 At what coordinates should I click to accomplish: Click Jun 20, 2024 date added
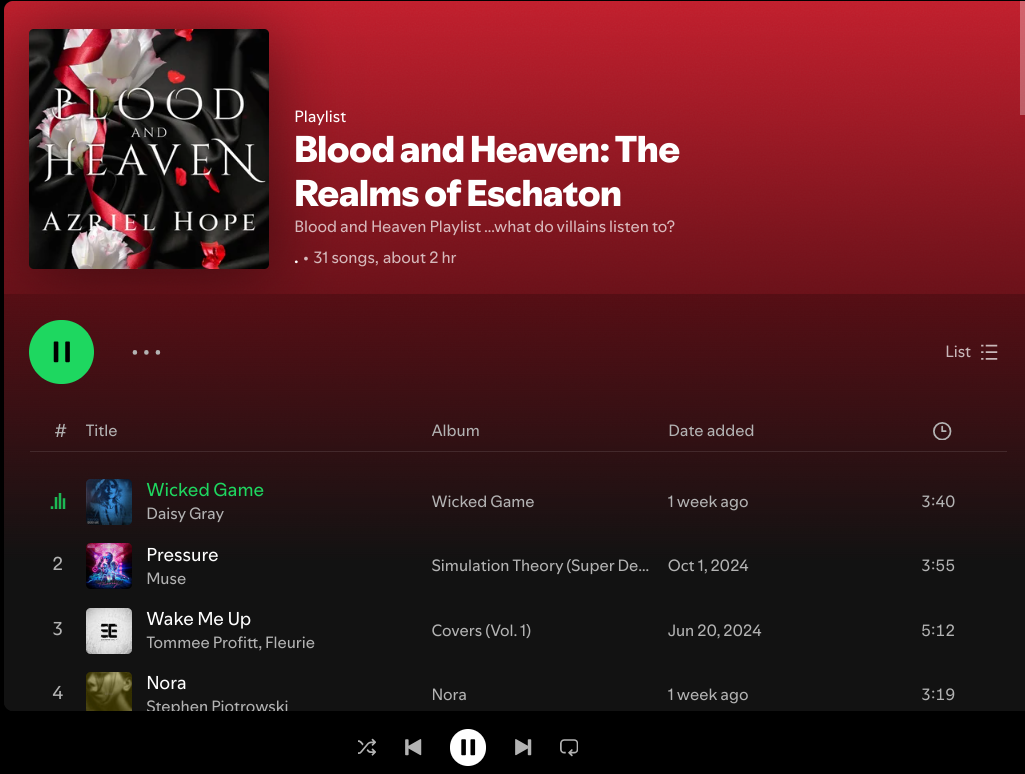pyautogui.click(x=714, y=630)
